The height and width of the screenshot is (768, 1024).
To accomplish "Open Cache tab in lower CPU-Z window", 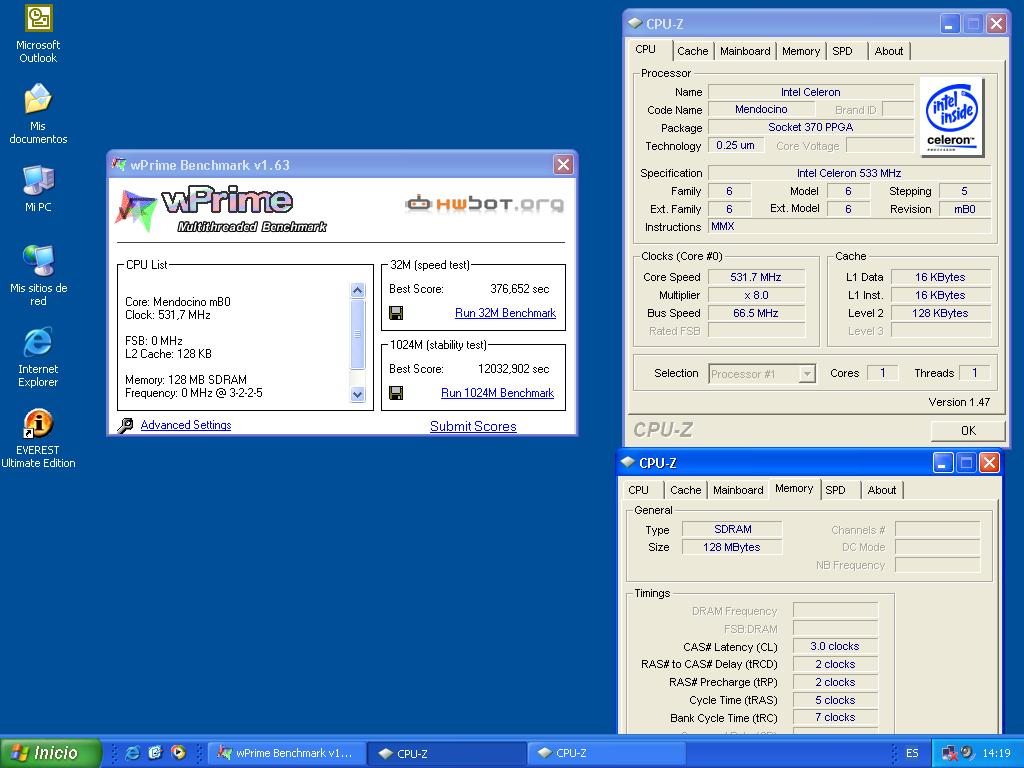I will click(x=686, y=490).
